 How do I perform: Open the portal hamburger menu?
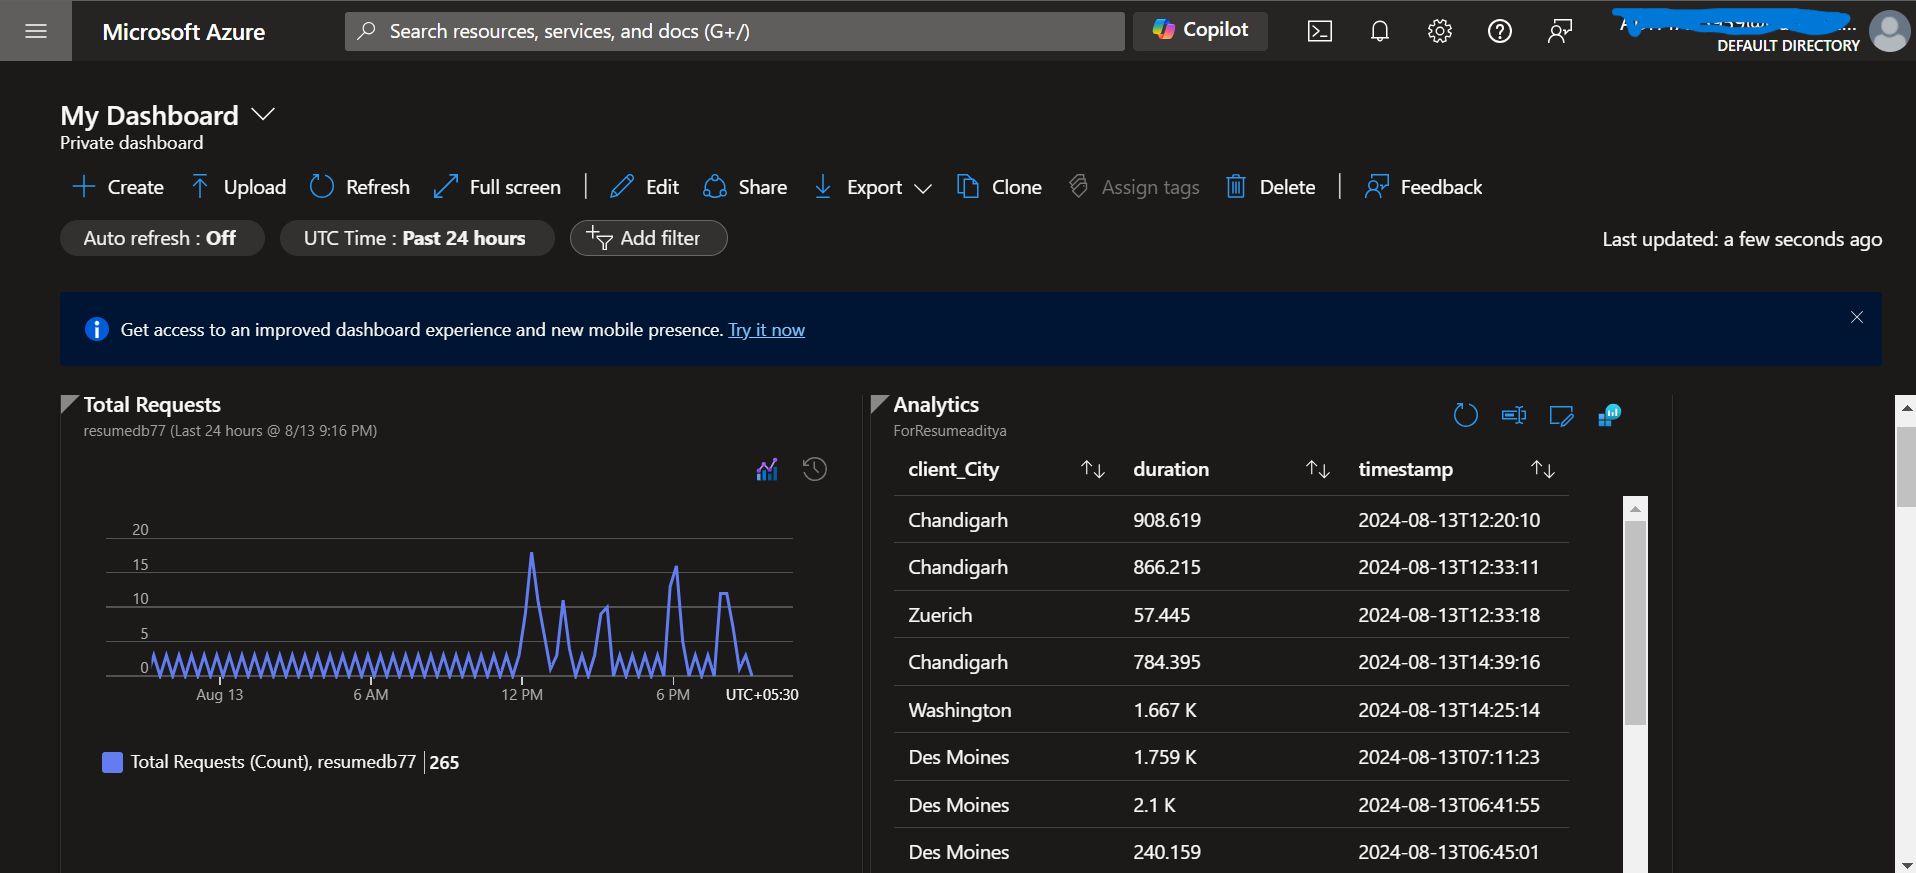coord(36,31)
